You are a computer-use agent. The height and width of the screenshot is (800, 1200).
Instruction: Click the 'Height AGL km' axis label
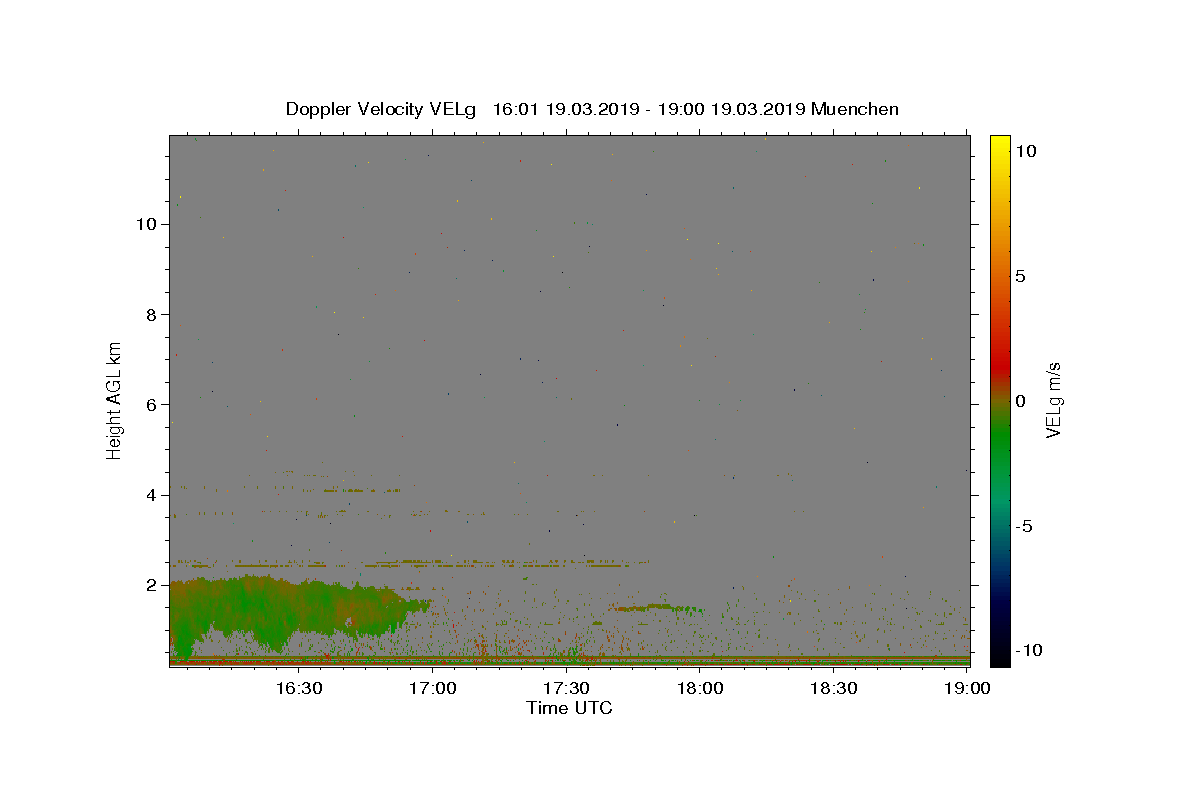pyautogui.click(x=115, y=400)
